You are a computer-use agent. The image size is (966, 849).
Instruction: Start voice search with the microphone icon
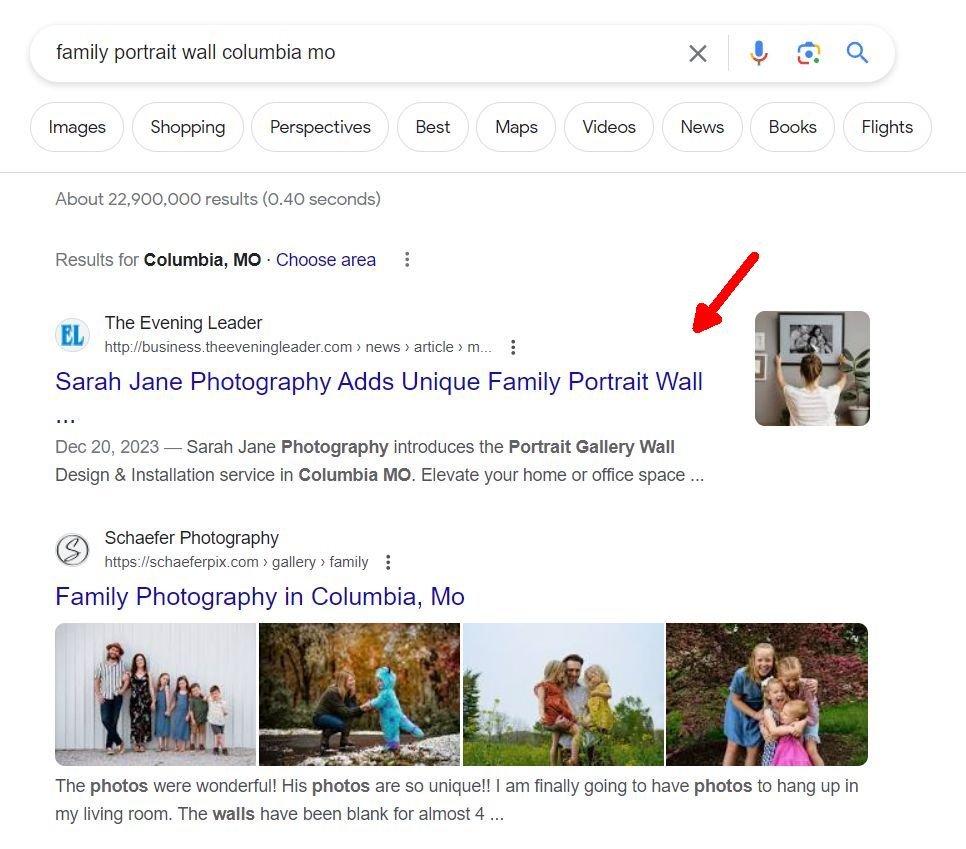click(759, 53)
